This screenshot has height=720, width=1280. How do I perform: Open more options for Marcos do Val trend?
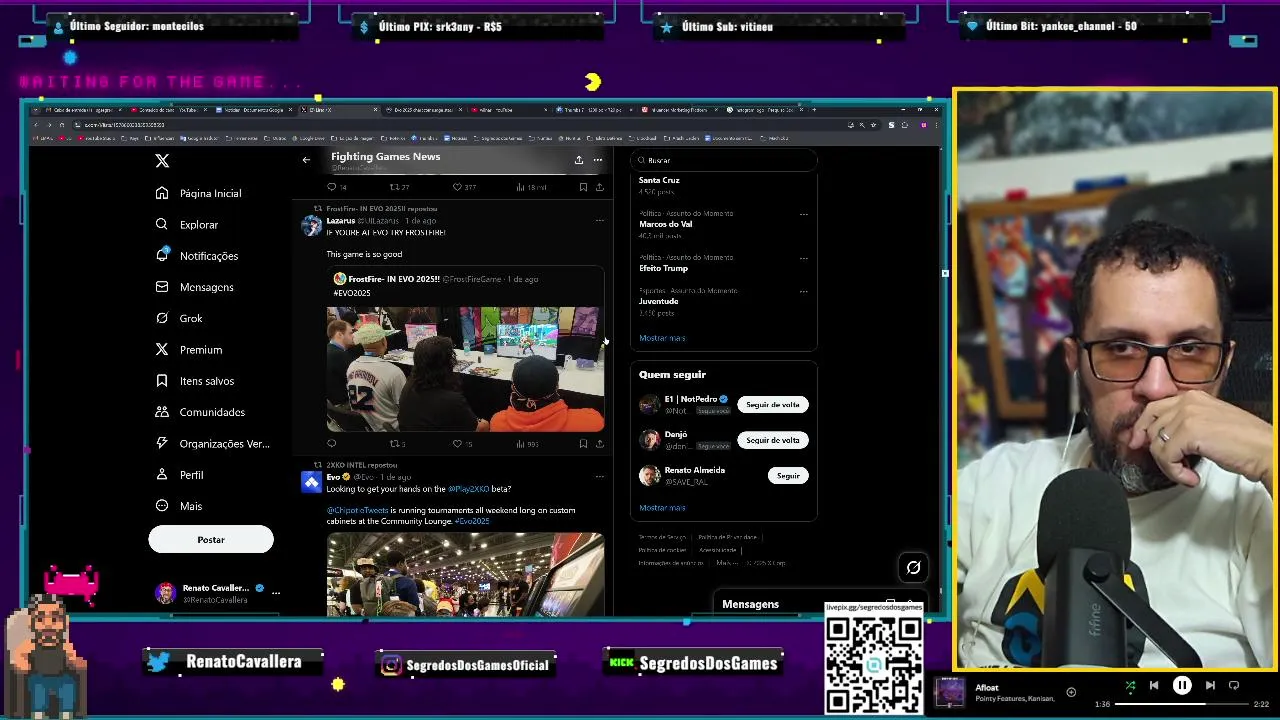803,214
